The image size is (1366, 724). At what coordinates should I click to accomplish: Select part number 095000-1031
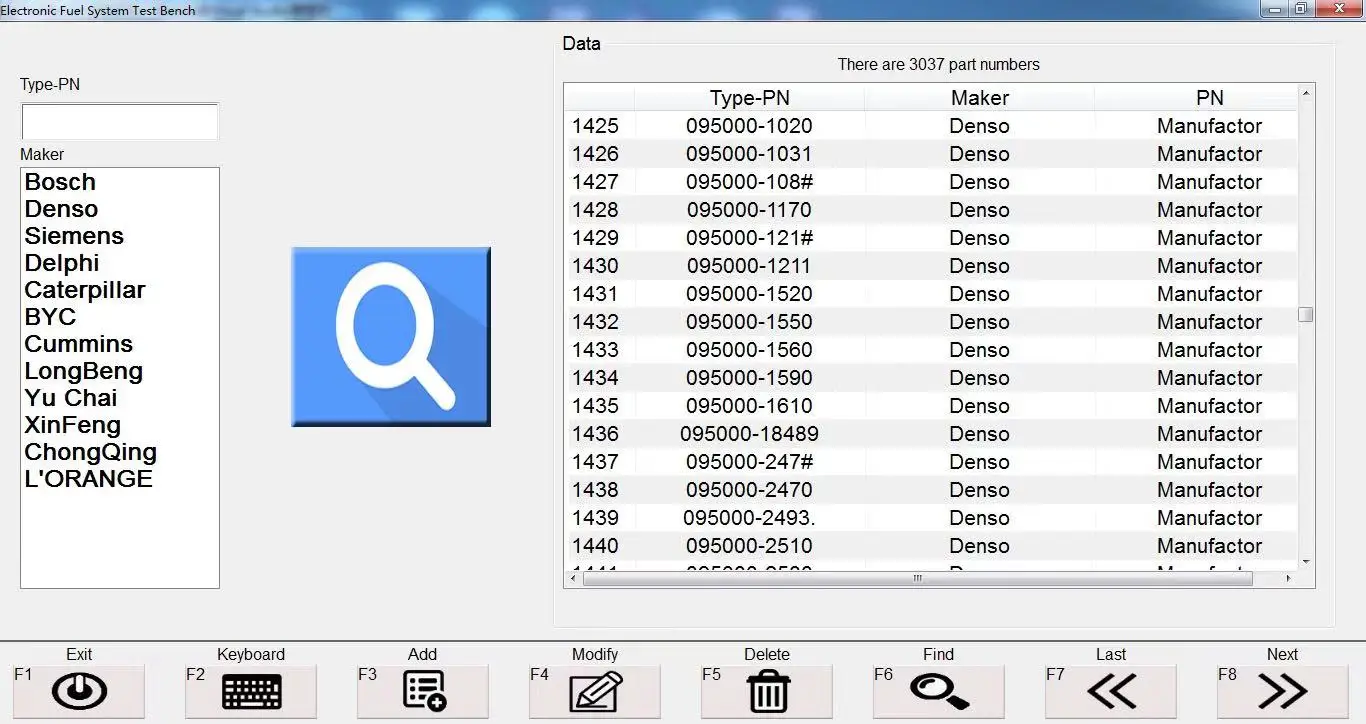pos(749,154)
